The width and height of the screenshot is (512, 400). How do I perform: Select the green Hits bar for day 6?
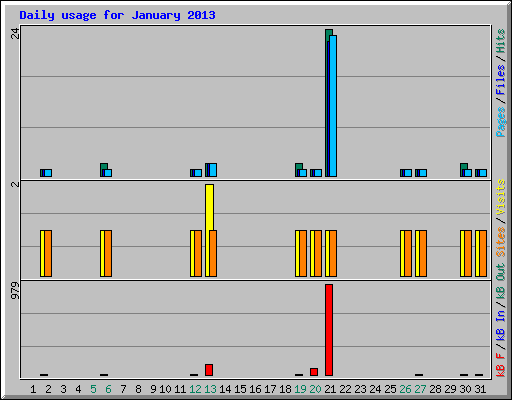pyautogui.click(x=104, y=166)
